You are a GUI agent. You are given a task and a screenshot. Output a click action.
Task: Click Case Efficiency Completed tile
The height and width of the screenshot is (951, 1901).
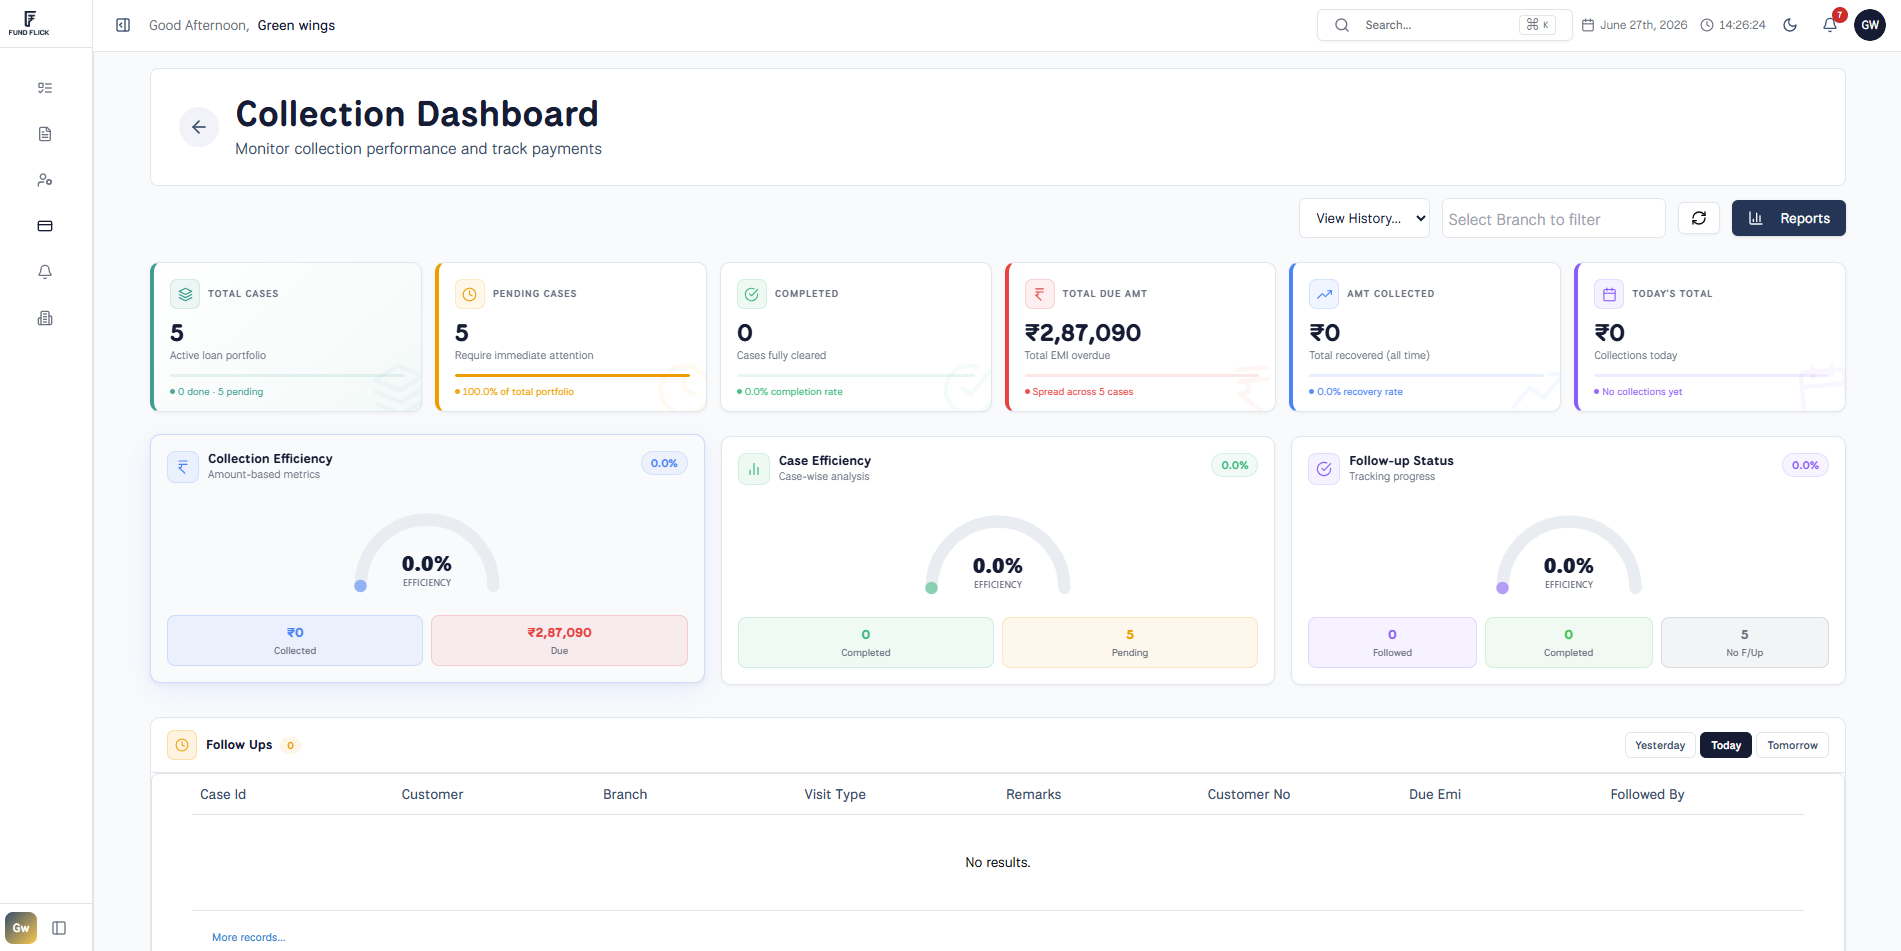(866, 642)
